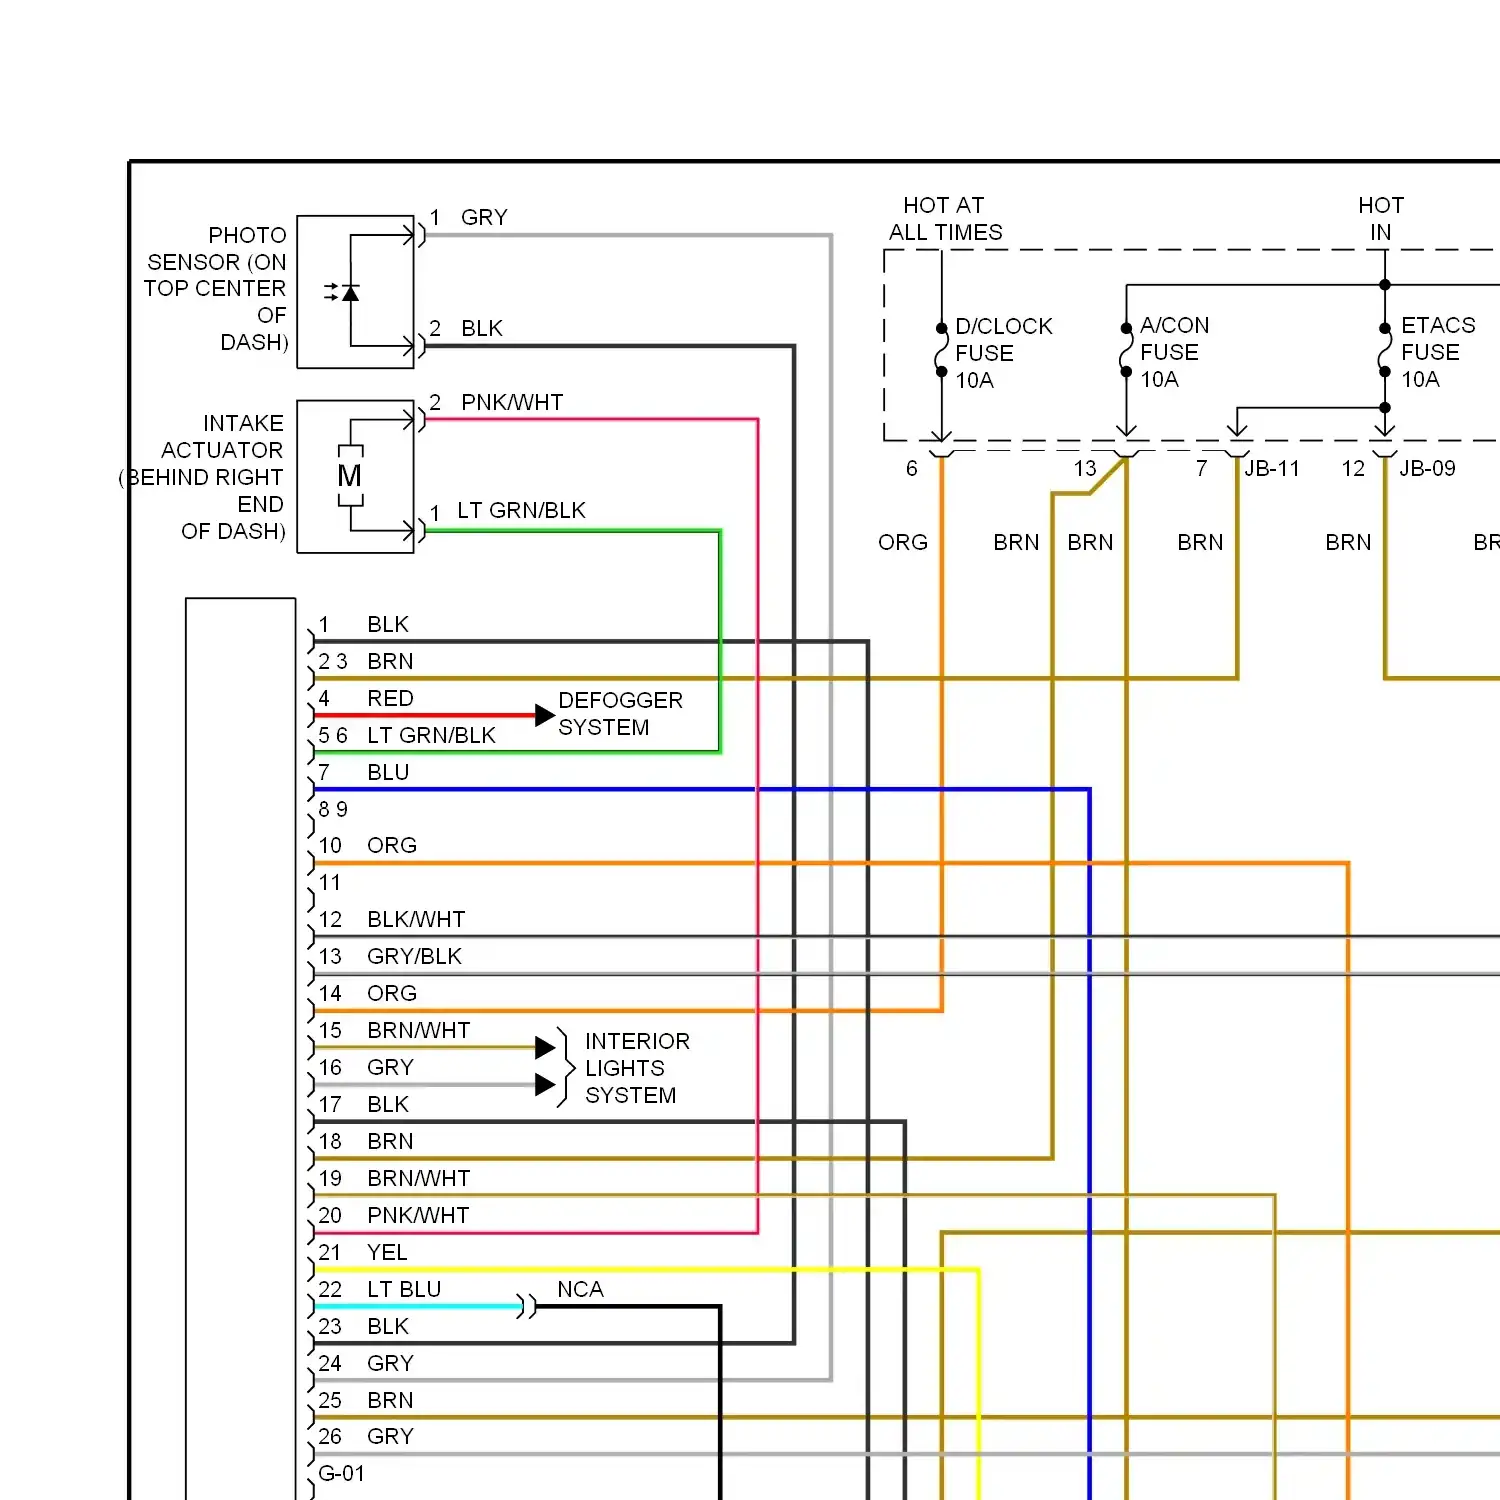Viewport: 1500px width, 1500px height.
Task: Click the connector row '24 GRY'
Action: coord(366,1363)
